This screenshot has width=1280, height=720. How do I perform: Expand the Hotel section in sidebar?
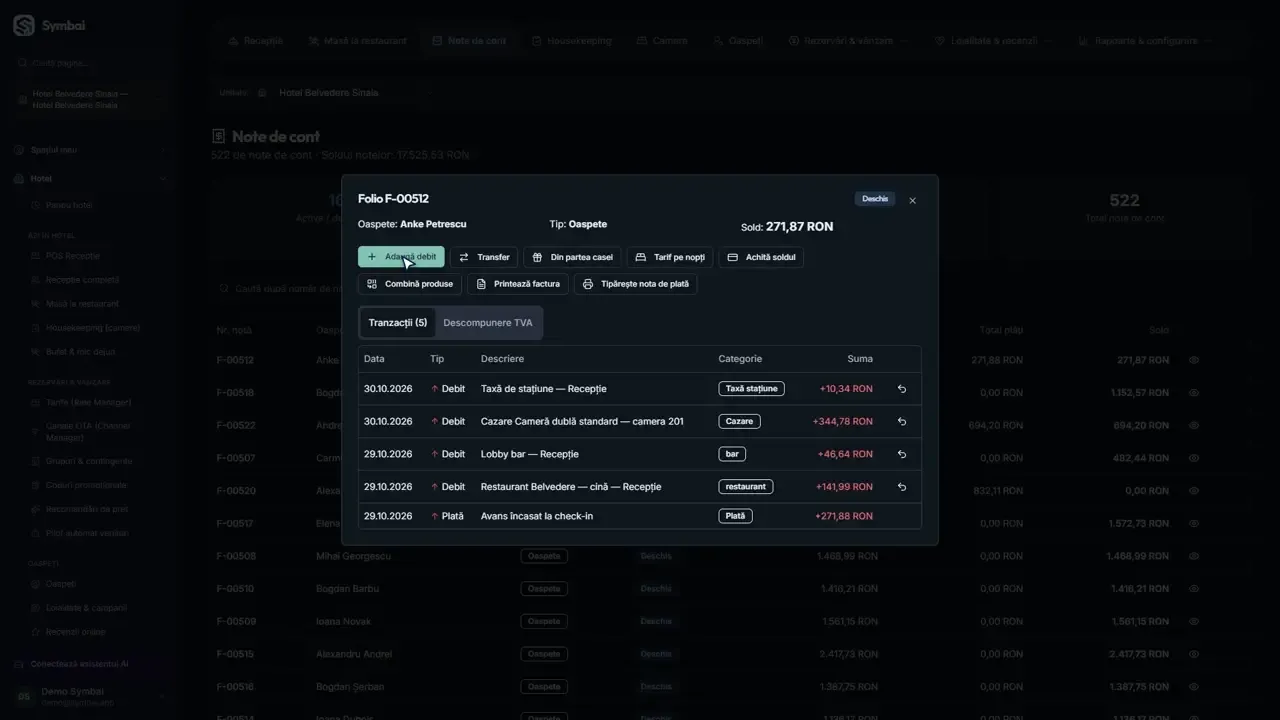click(x=90, y=179)
